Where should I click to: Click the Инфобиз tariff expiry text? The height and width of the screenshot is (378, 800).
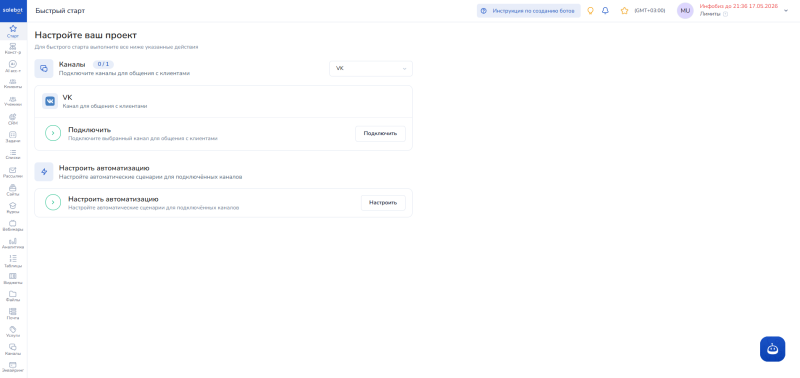tap(739, 6)
